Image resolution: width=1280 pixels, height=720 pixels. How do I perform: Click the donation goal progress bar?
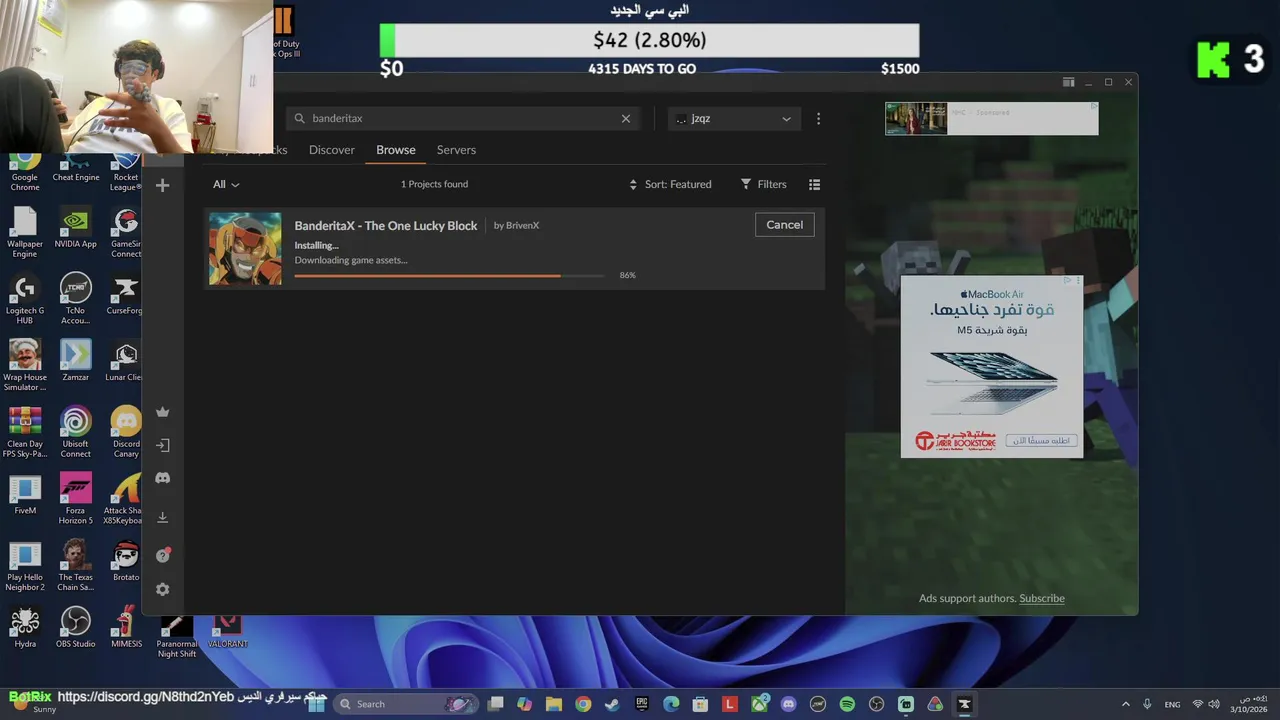tap(649, 40)
